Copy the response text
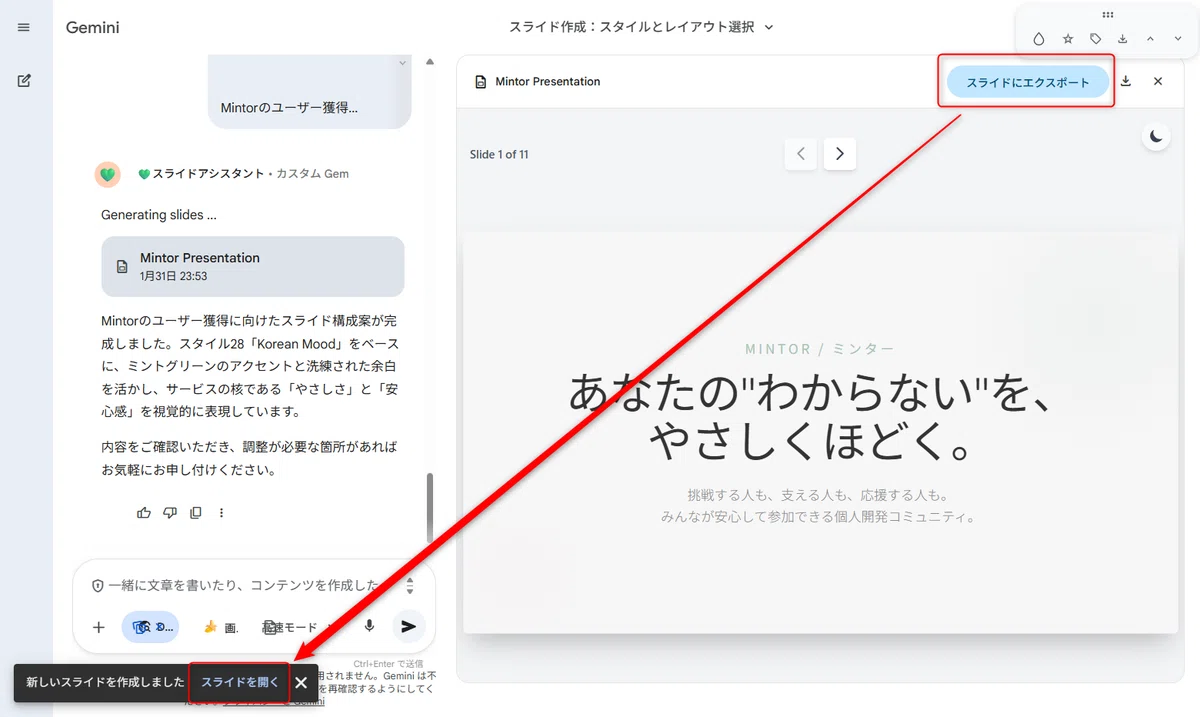This screenshot has width=1200, height=717. 196,513
